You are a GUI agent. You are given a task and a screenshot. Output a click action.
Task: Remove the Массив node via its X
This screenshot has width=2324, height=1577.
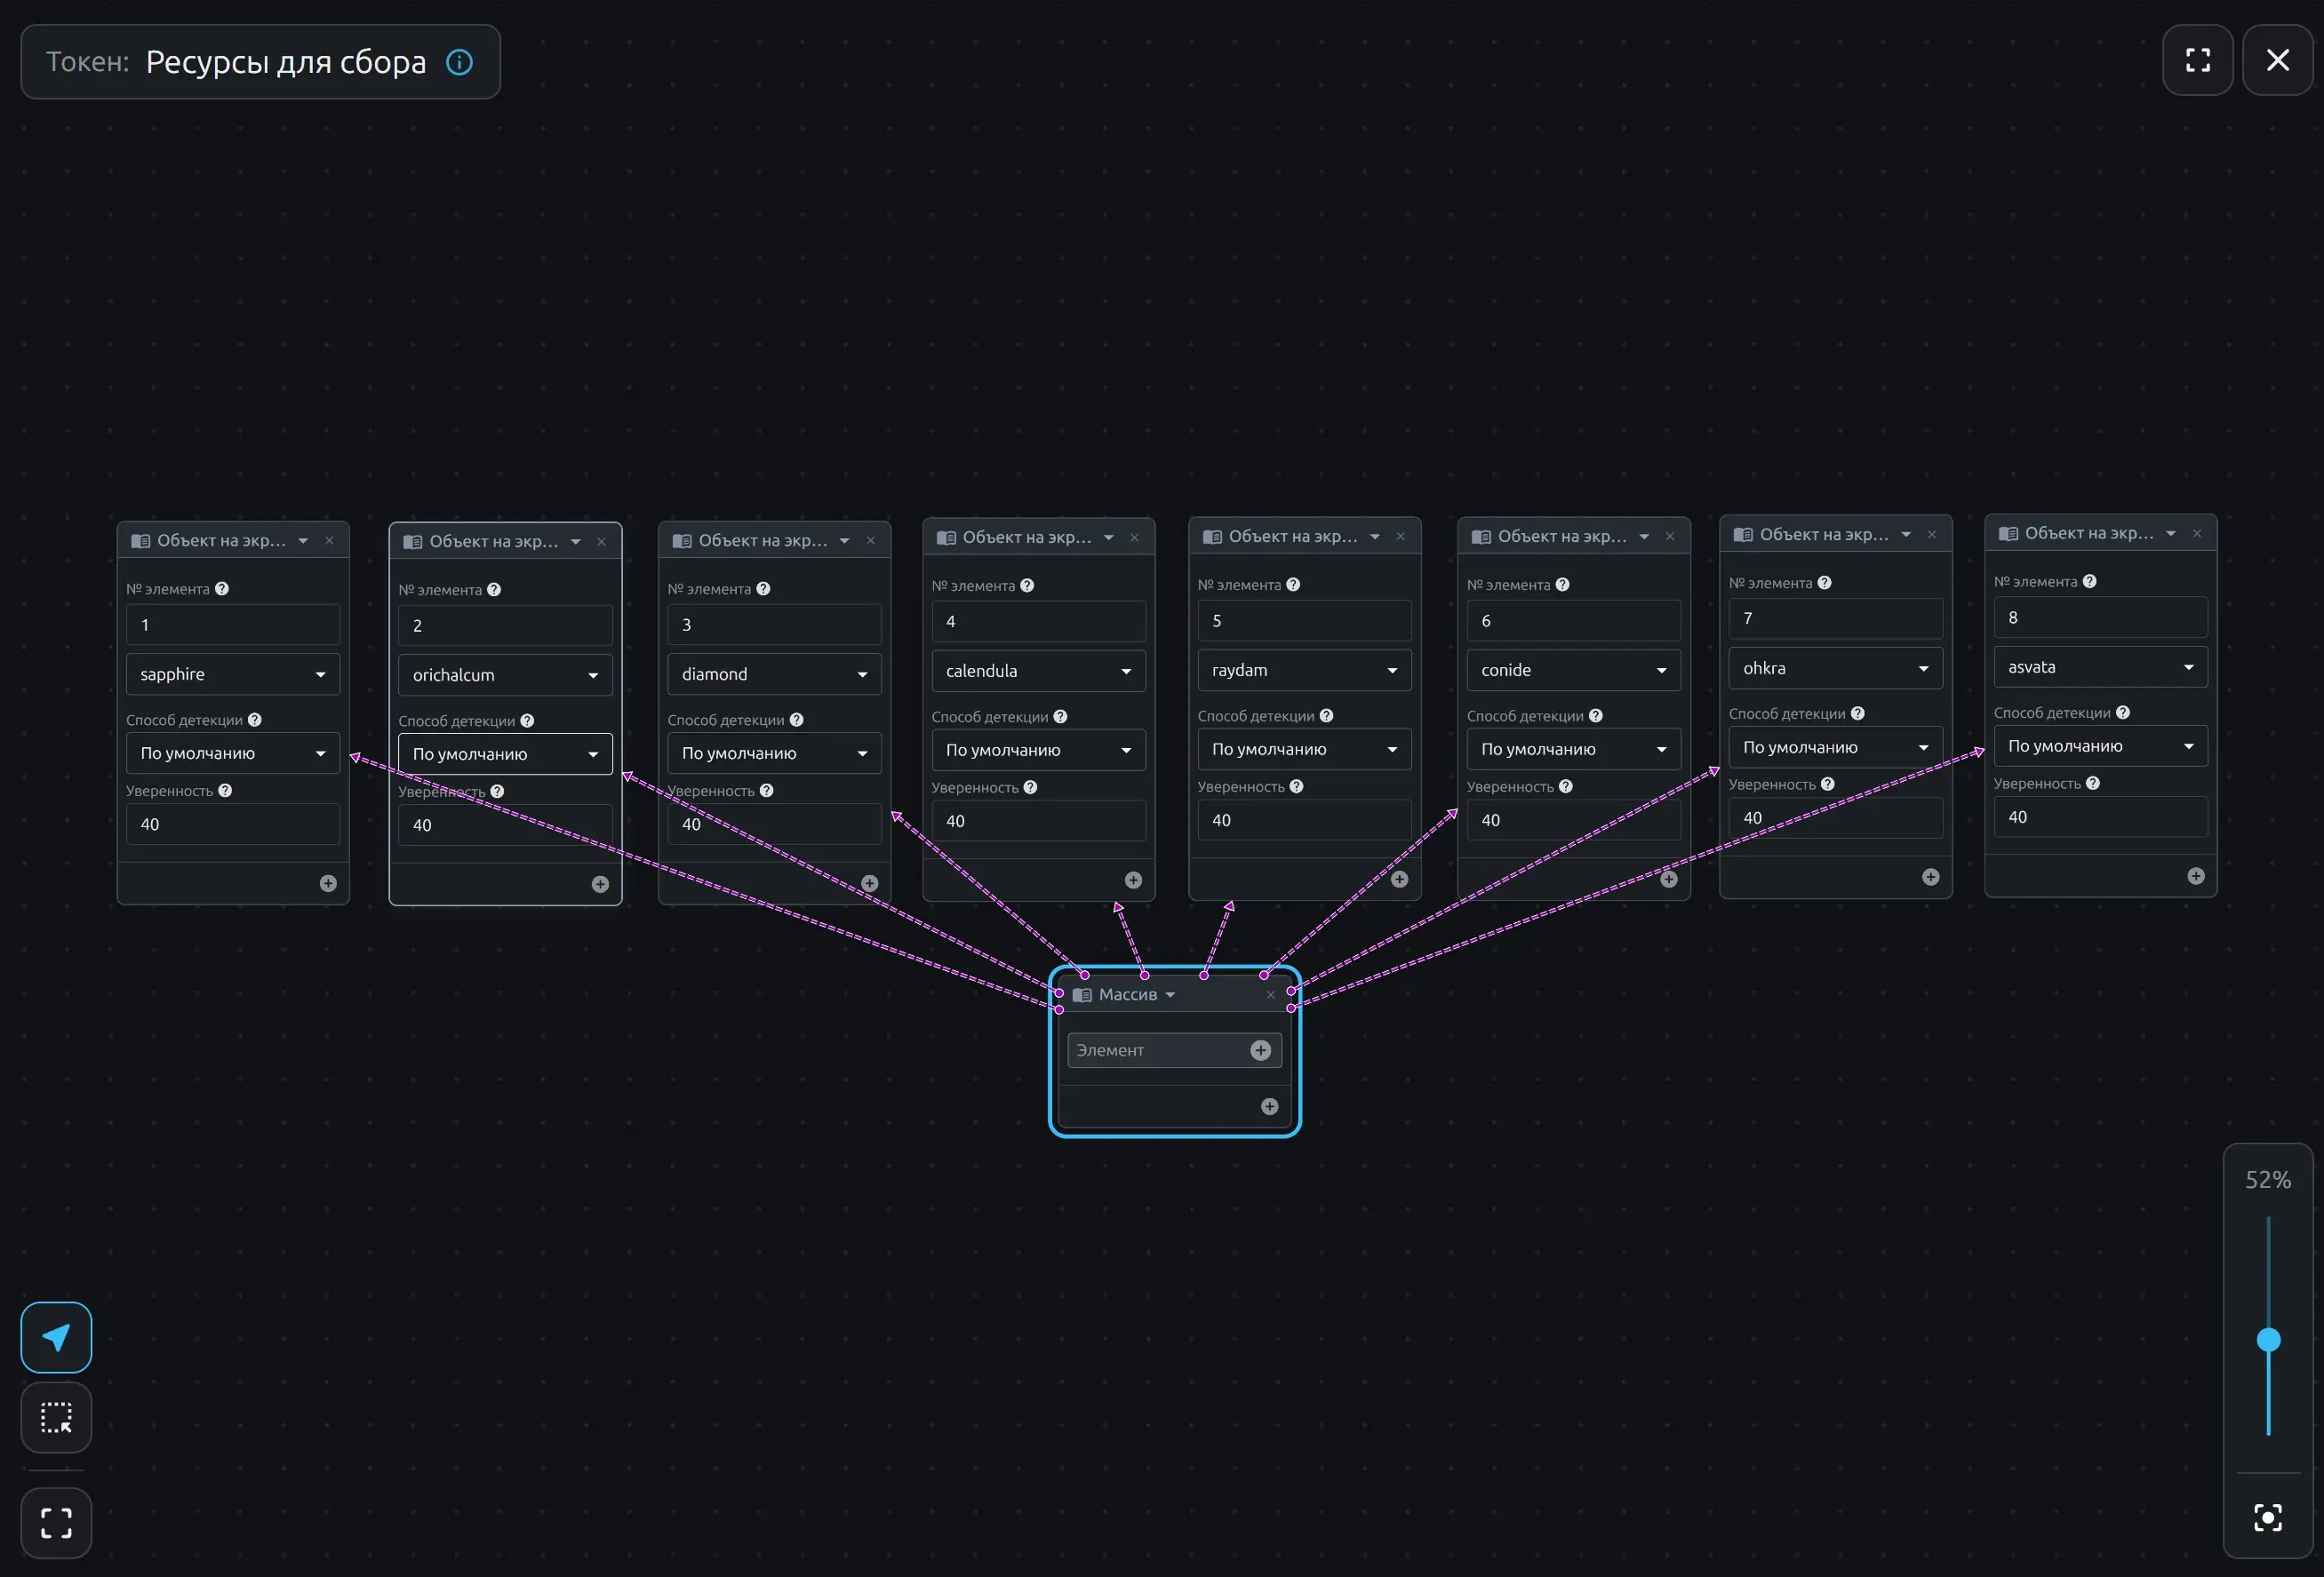pos(1270,994)
